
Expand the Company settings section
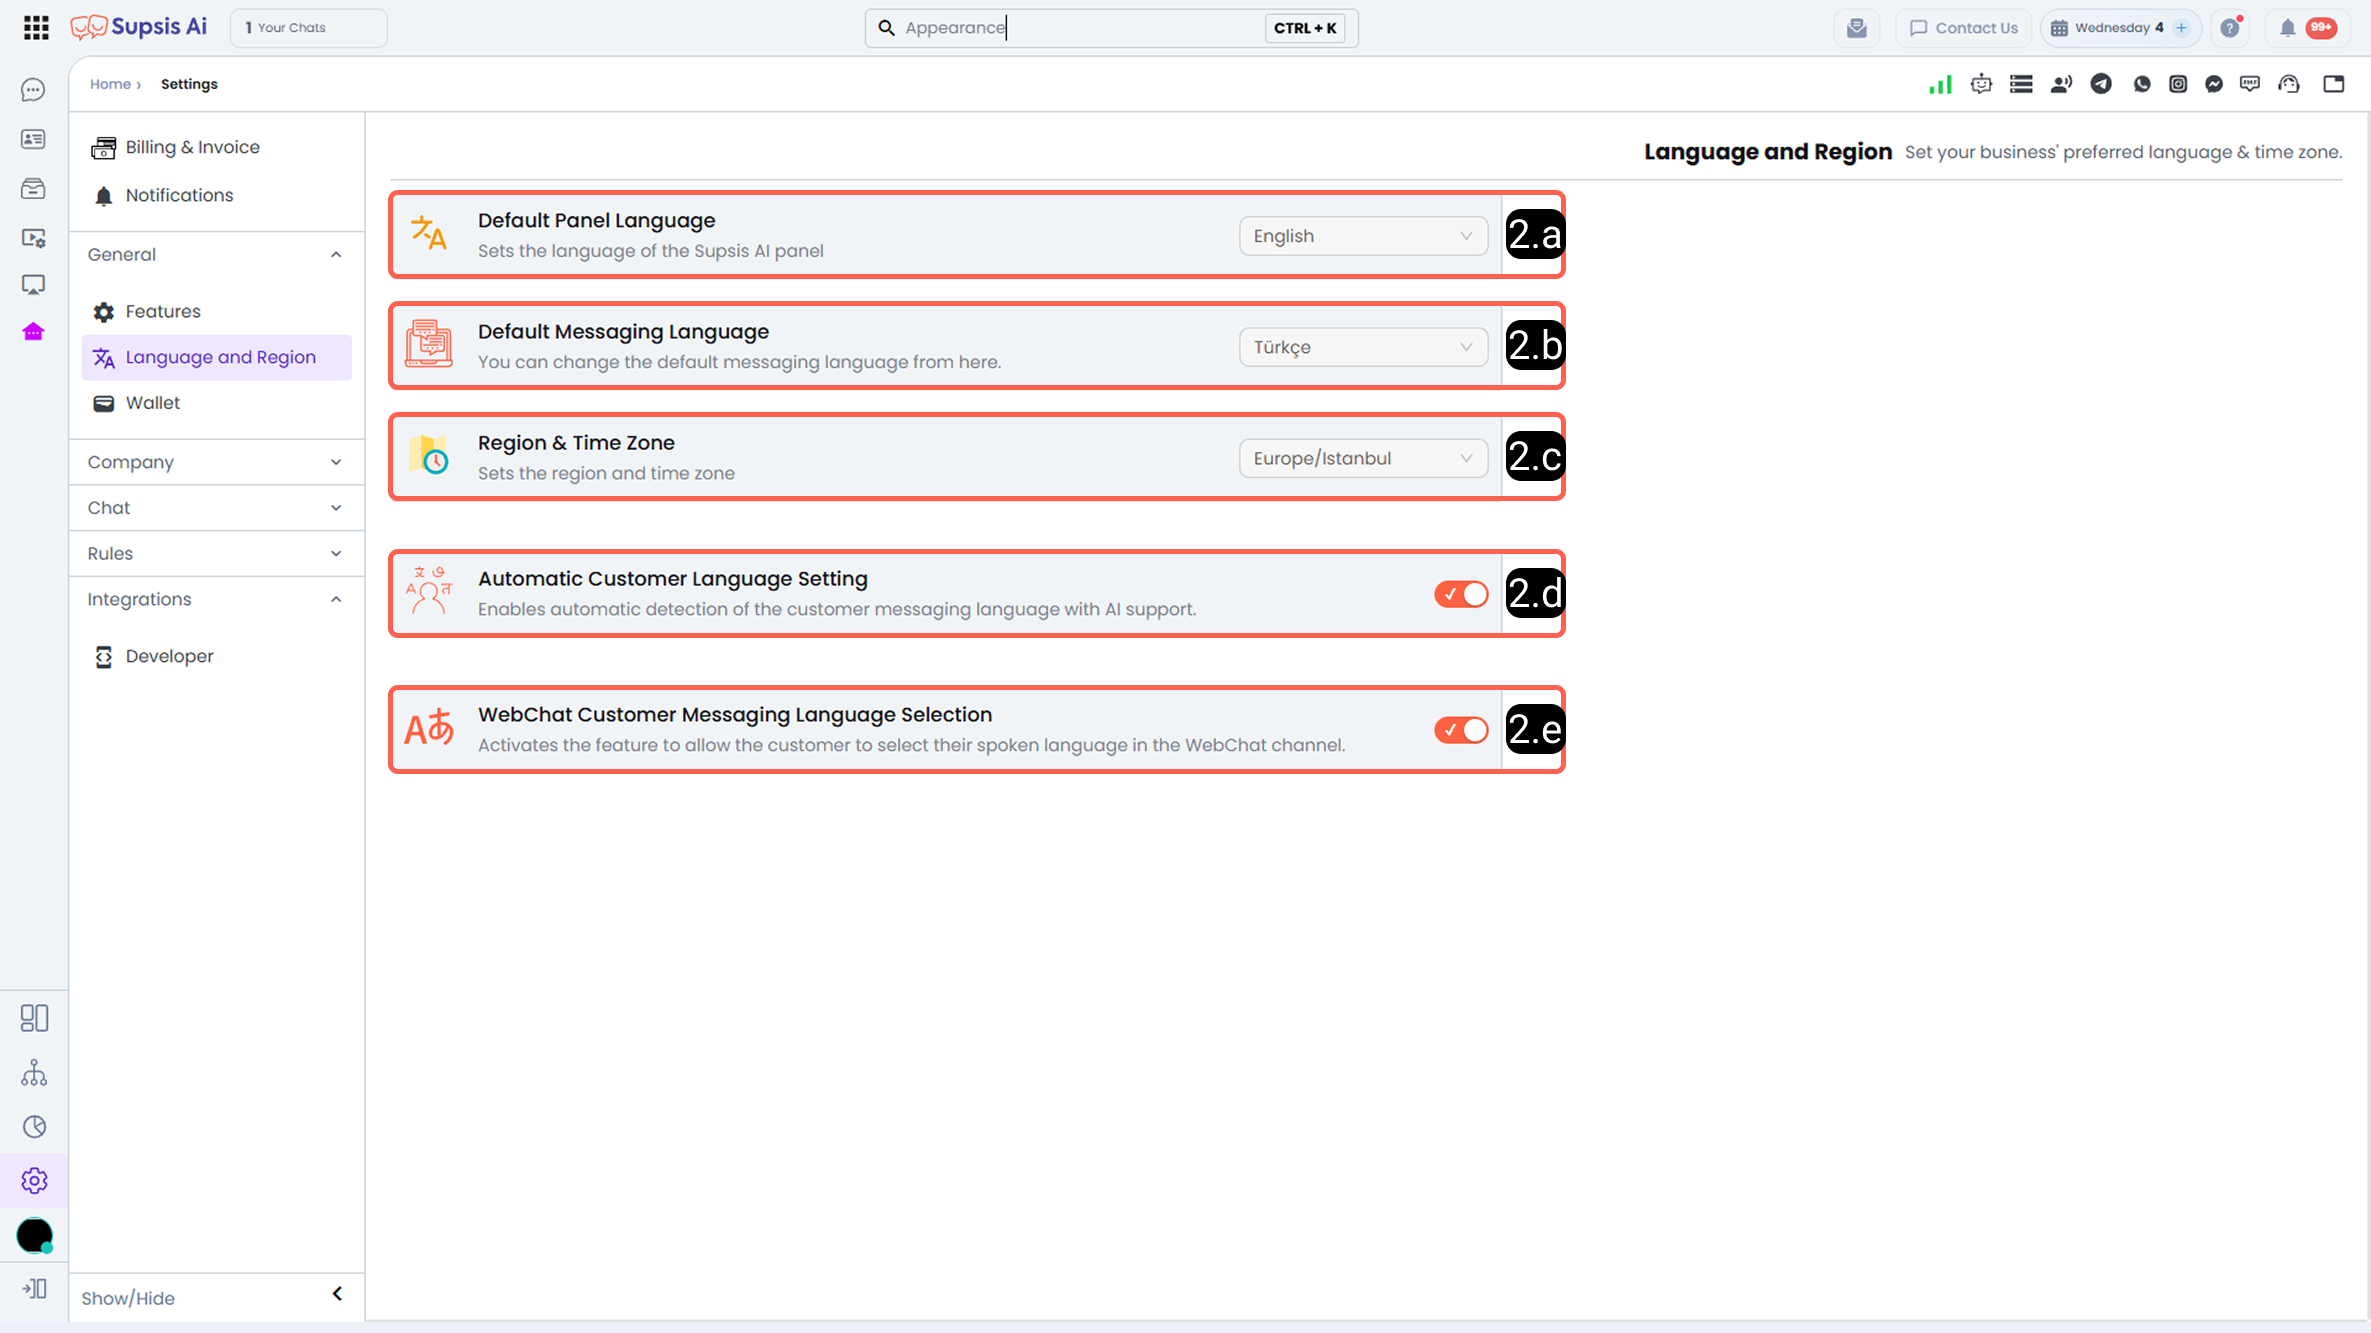[x=215, y=462]
